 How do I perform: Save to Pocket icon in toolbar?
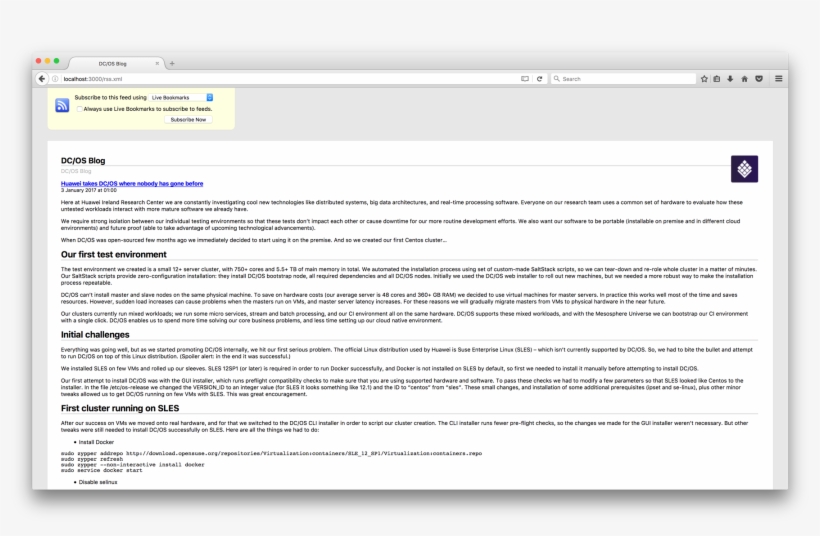pos(759,79)
